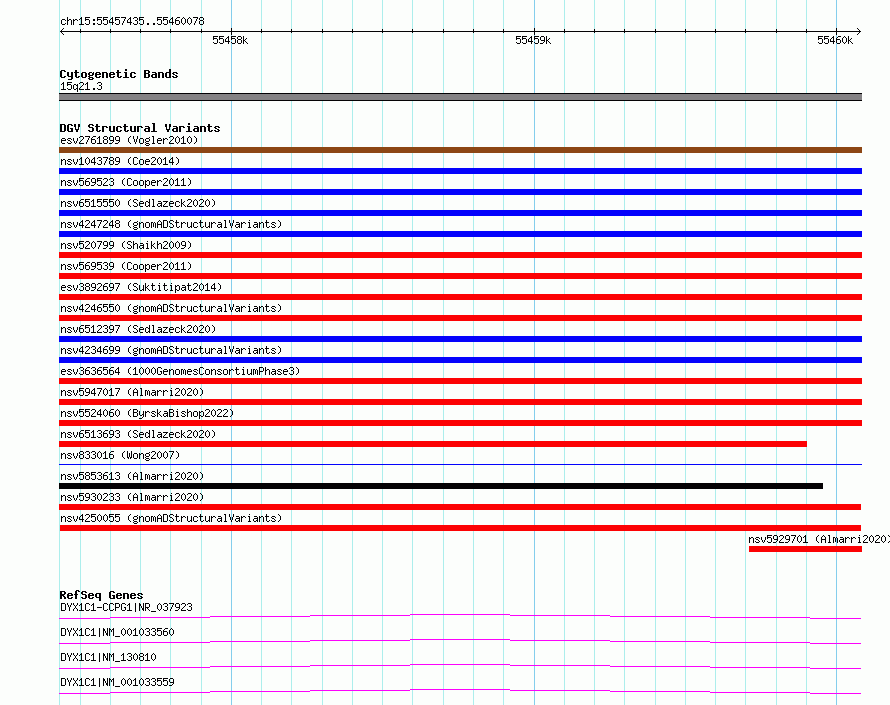The width and height of the screenshot is (890, 705).
Task: Click the blue nsv569523 variant bar
Action: [x=460, y=192]
